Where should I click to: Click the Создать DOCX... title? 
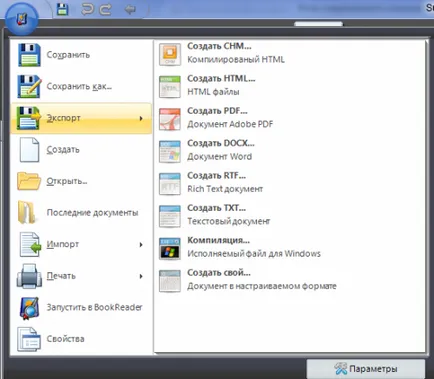pos(221,143)
